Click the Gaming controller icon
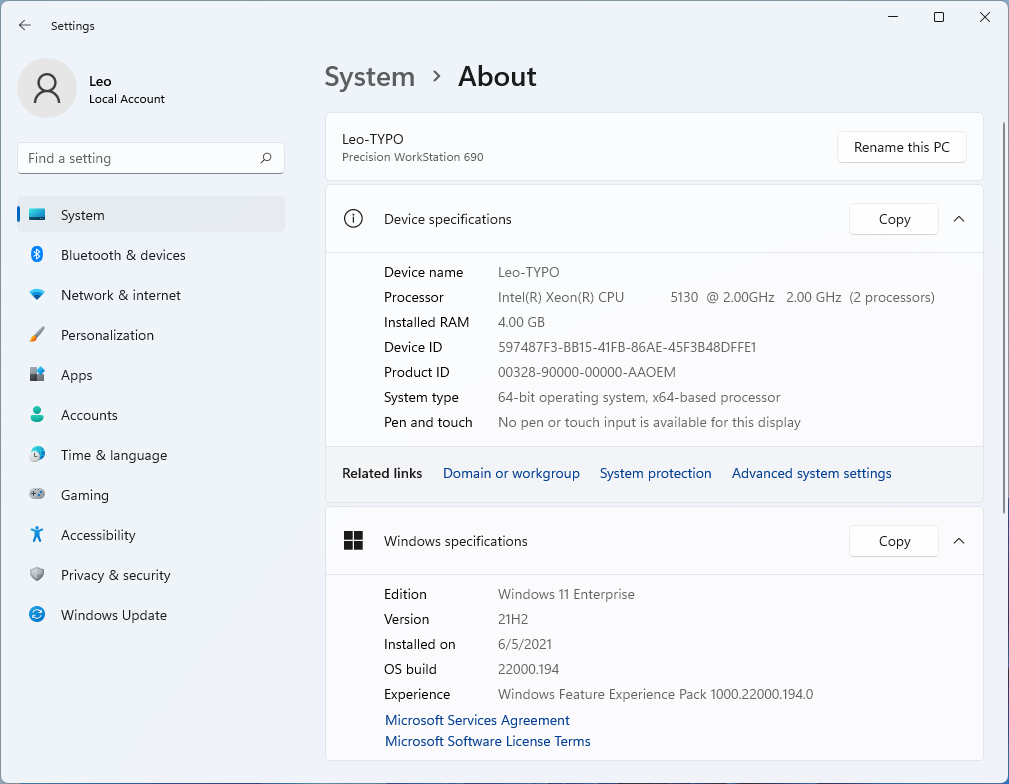Image resolution: width=1009 pixels, height=784 pixels. click(37, 494)
